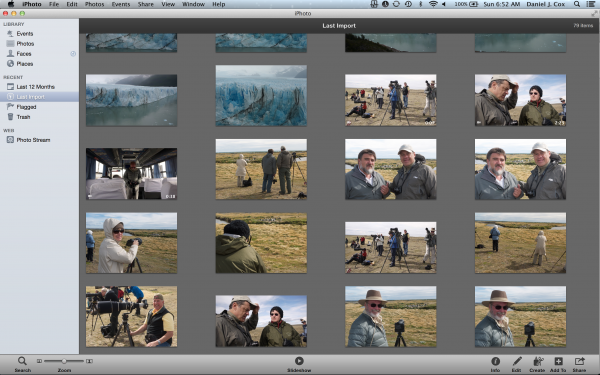Select the large blue glacier close-up photo

tap(261, 95)
